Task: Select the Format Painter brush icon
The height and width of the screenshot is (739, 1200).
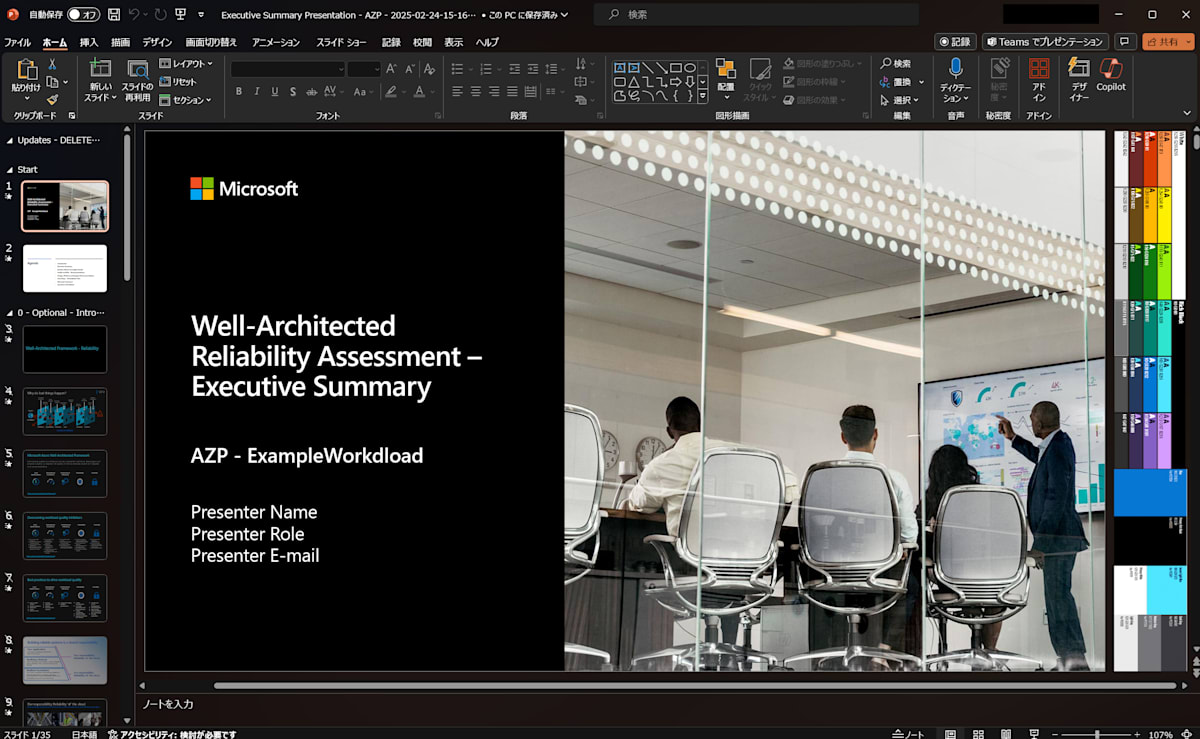Action: (x=52, y=100)
